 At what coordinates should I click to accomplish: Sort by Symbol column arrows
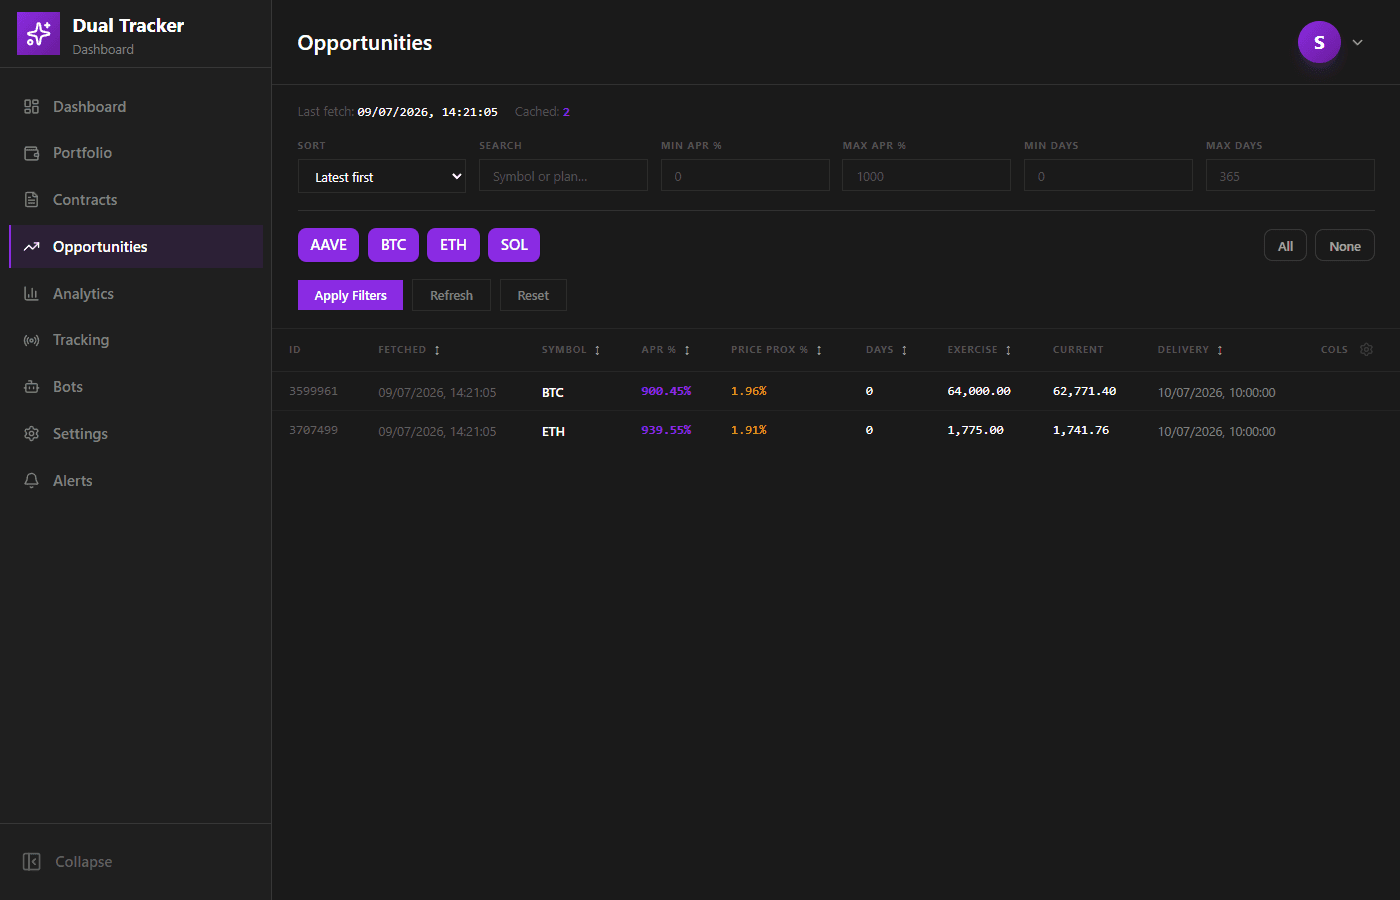[597, 350]
